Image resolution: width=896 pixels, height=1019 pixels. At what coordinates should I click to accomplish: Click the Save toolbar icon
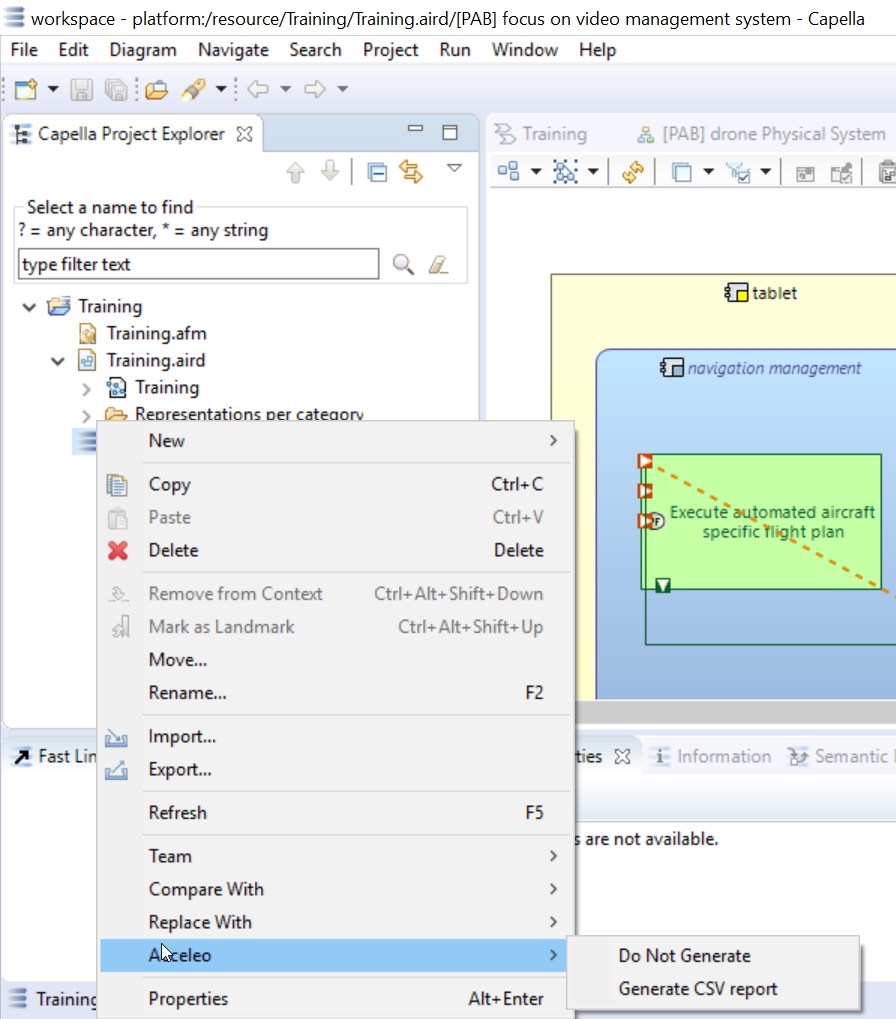[81, 89]
